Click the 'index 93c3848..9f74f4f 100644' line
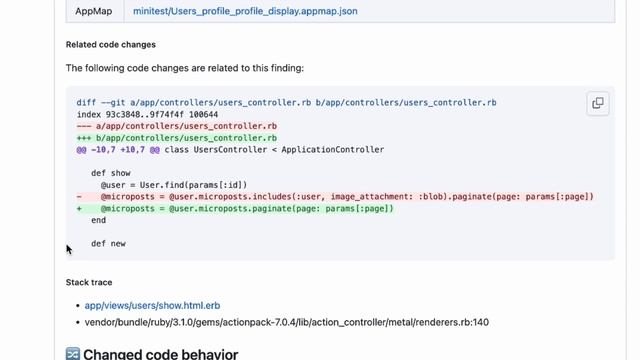The height and width of the screenshot is (360, 640). coord(147,114)
